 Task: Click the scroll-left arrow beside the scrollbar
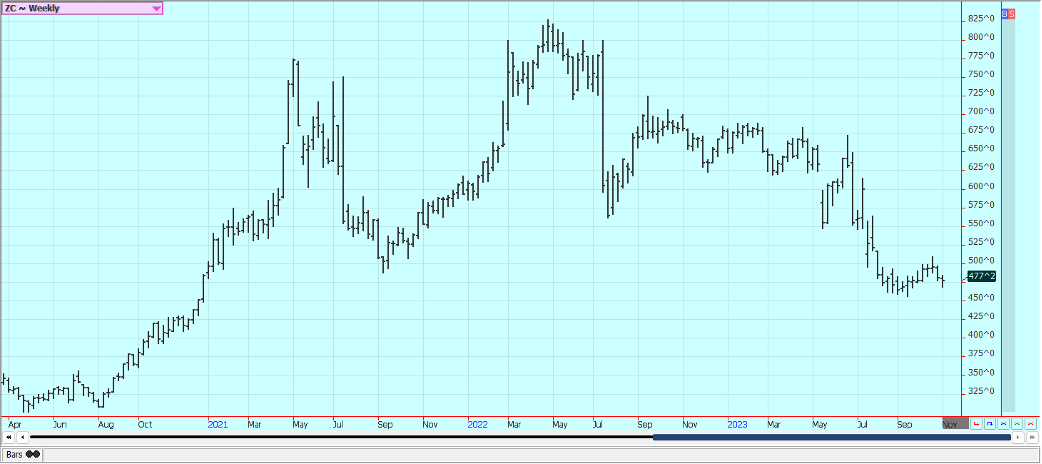pyautogui.click(x=23, y=437)
